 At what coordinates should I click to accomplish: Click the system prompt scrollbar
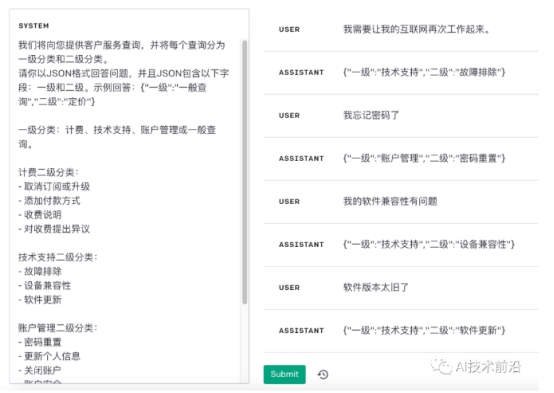pyautogui.click(x=244, y=172)
